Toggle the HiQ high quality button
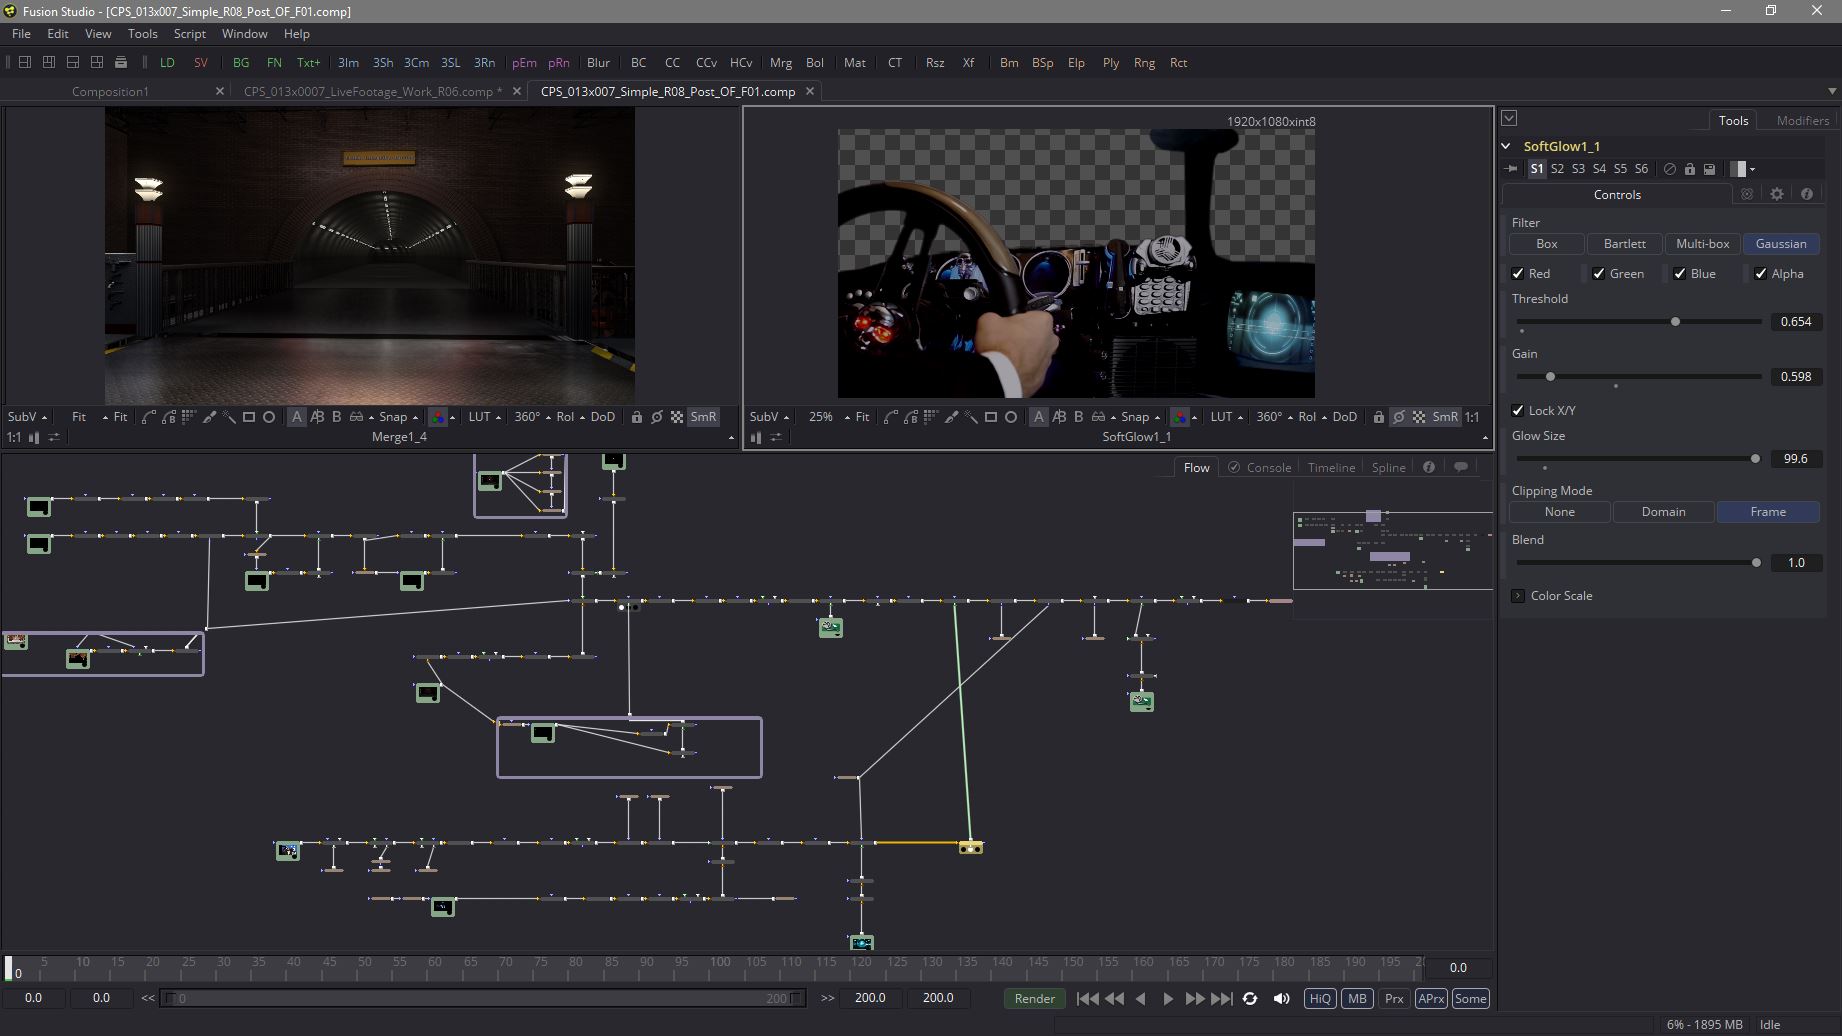The height and width of the screenshot is (1036, 1842). (1320, 999)
